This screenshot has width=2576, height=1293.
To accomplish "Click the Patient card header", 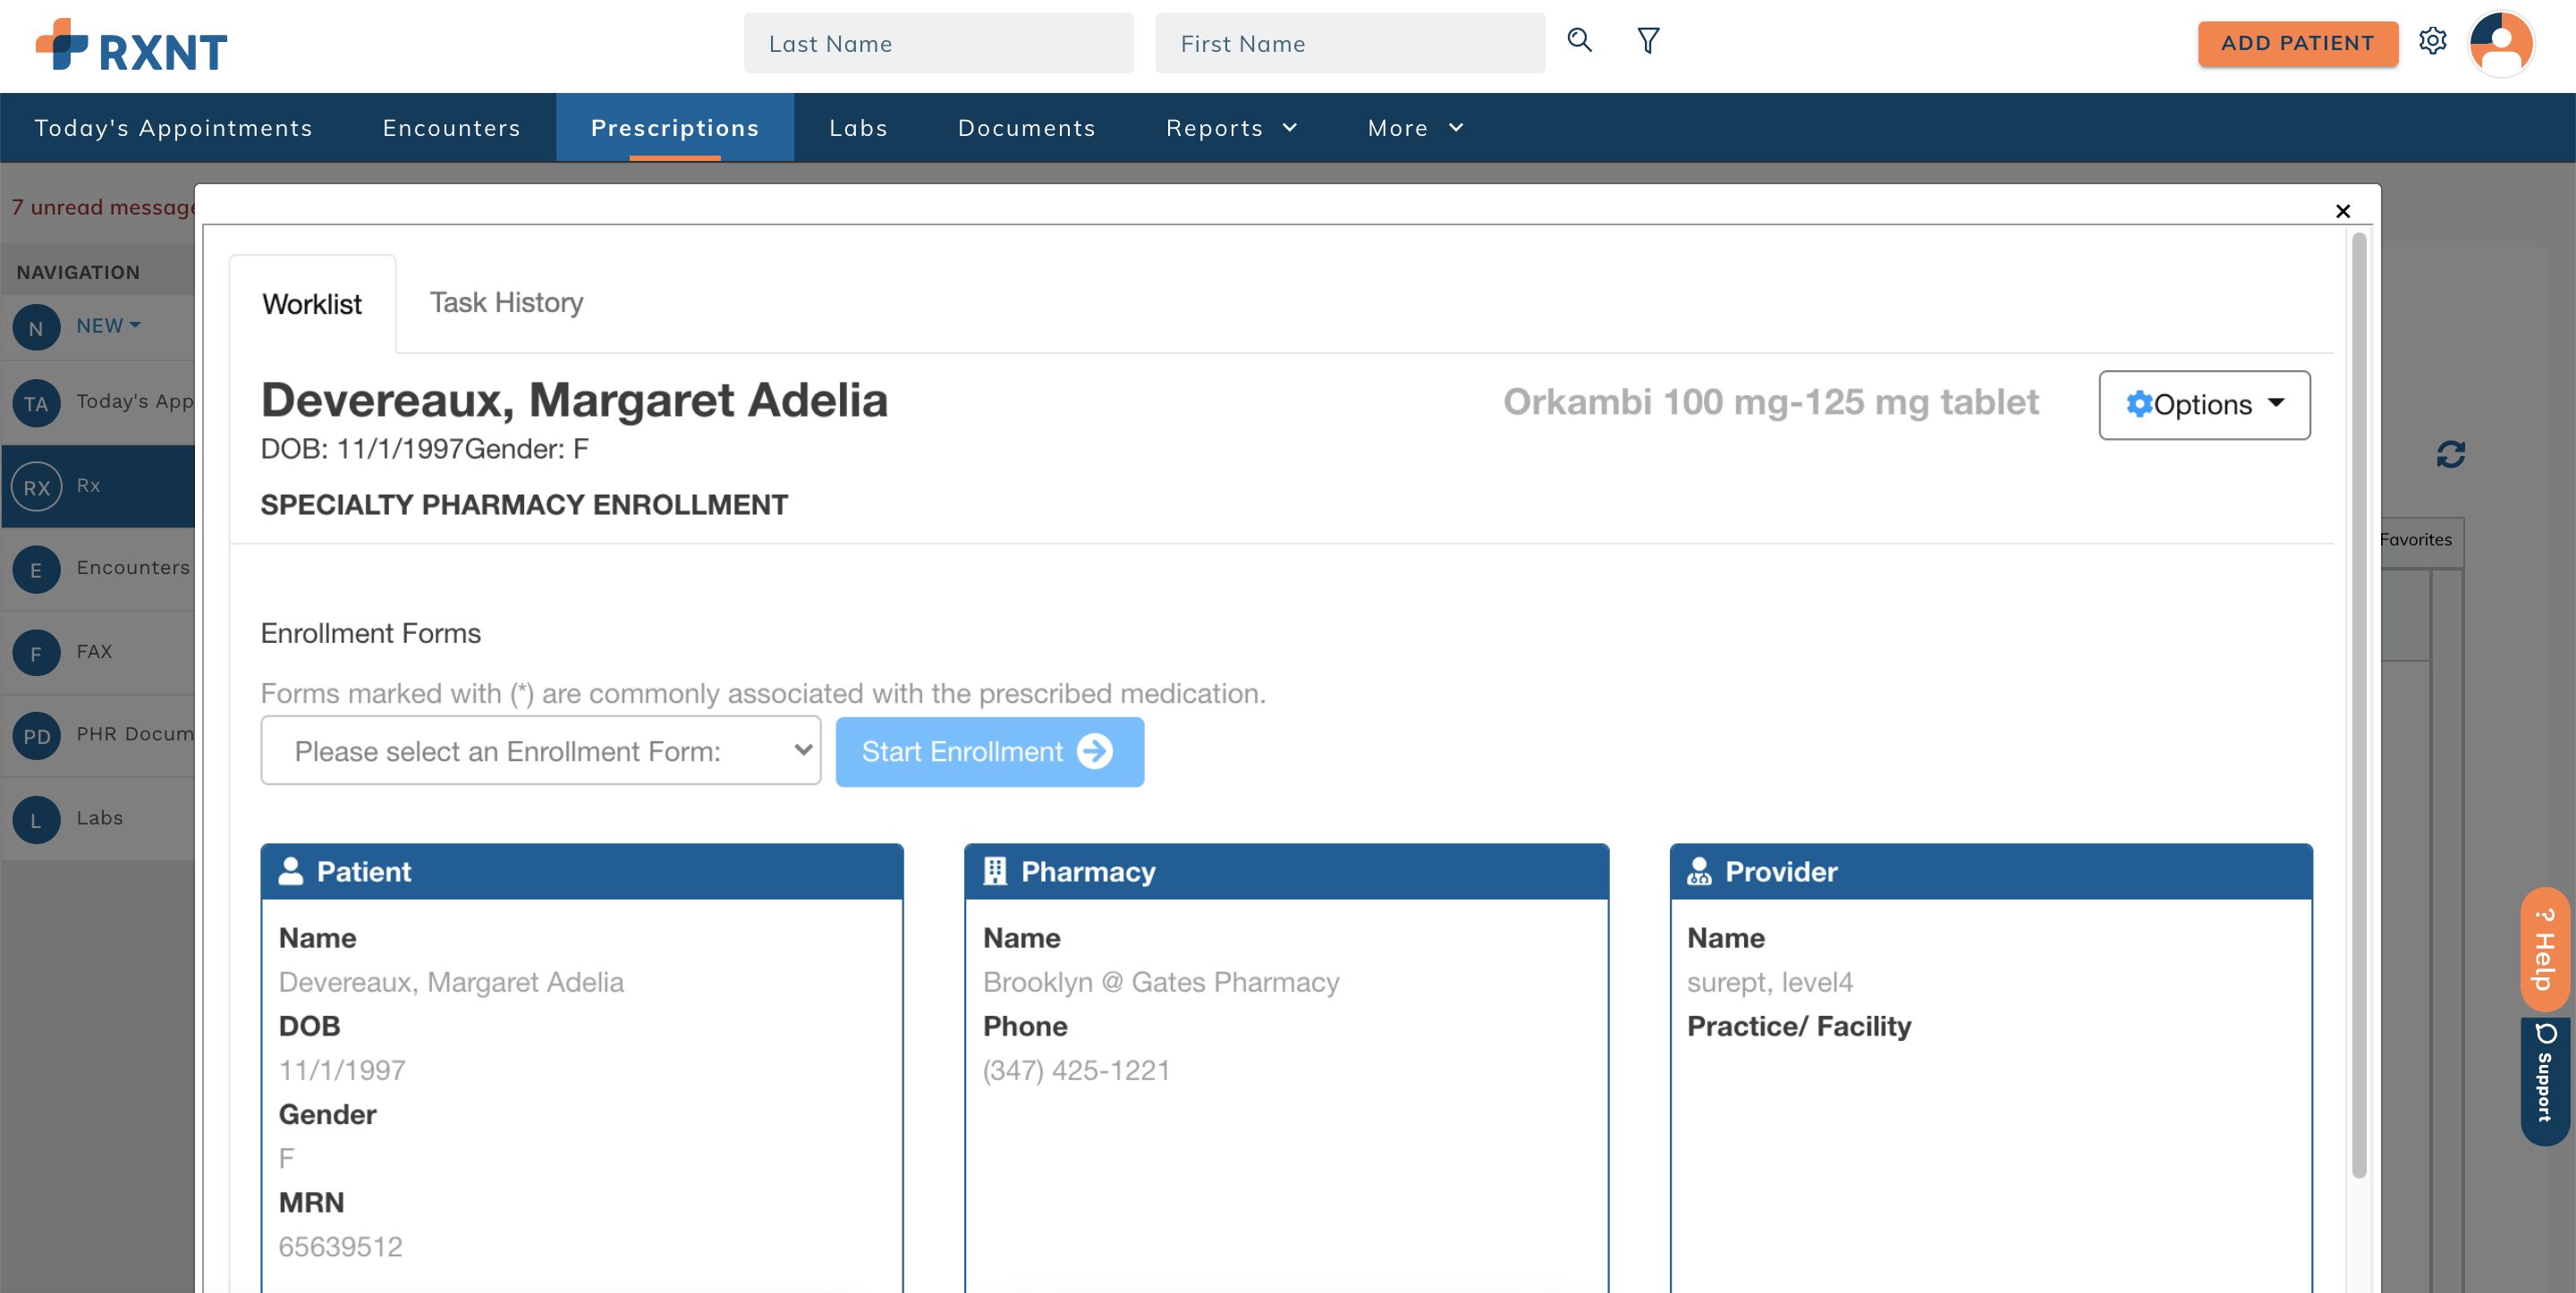I will coord(582,871).
